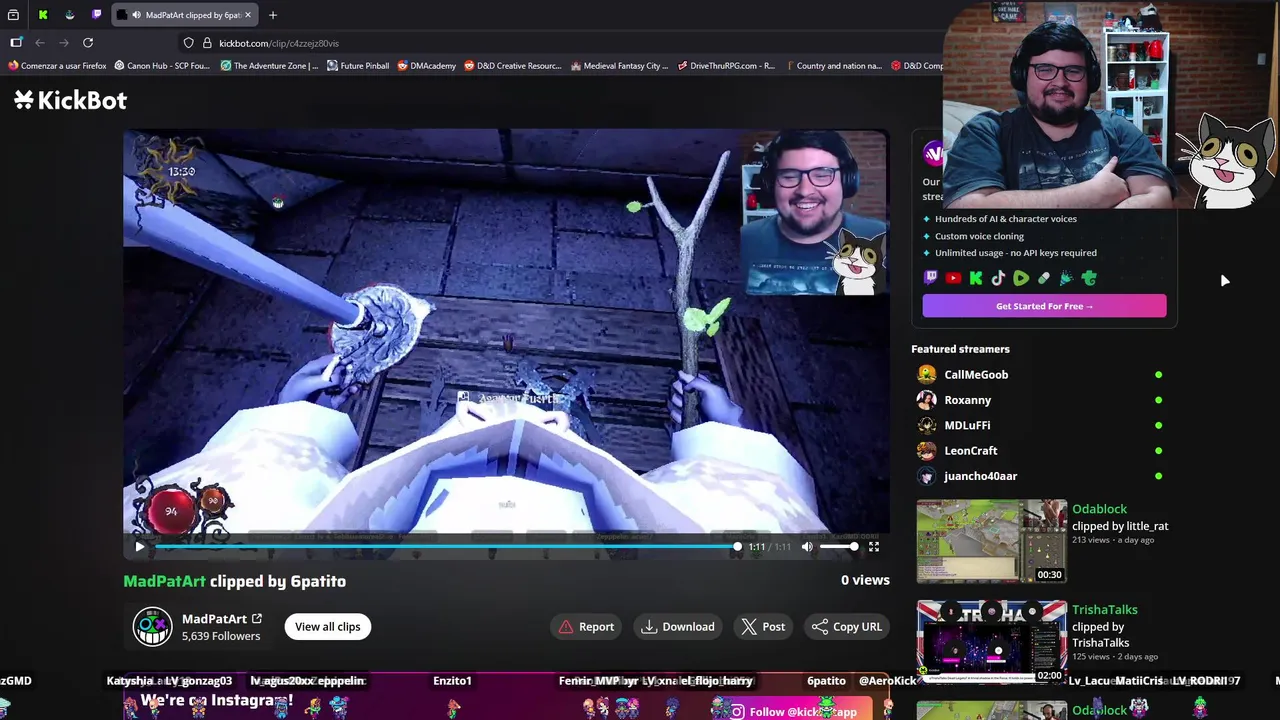Viewport: 1280px width, 720px height.
Task: Mute the clip's volume speaker
Action: [807, 547]
